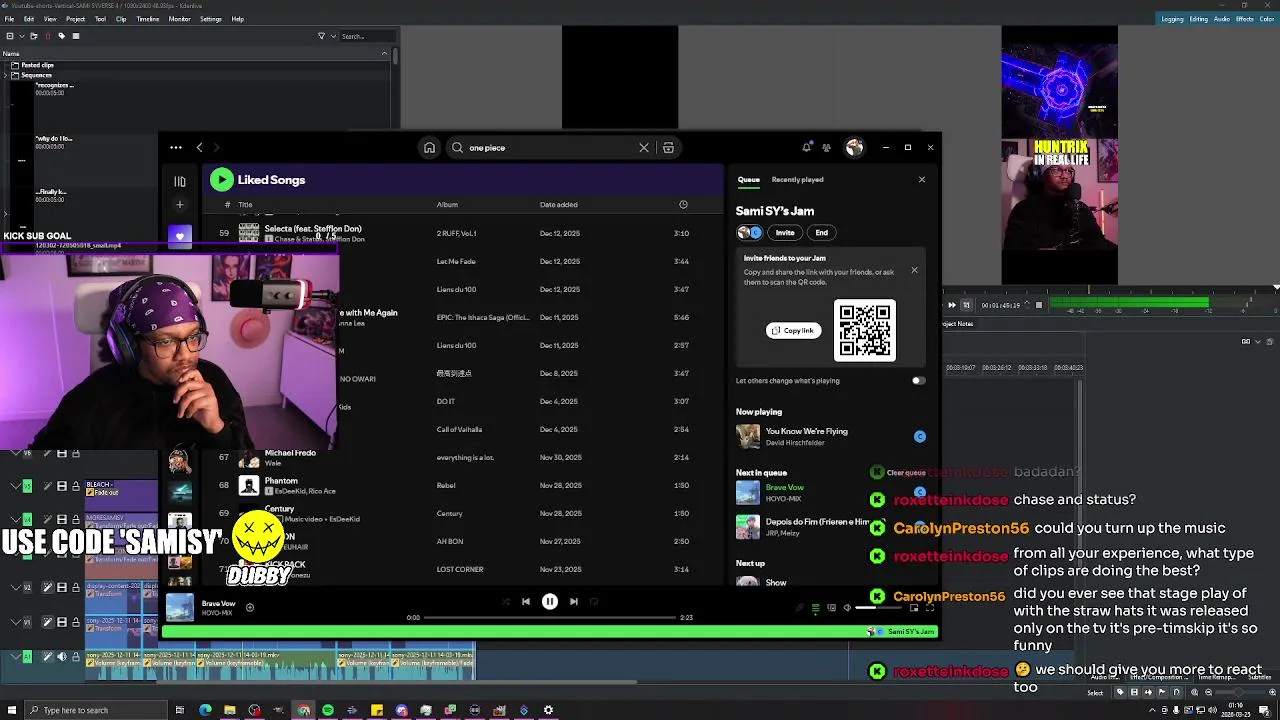Copy the Jam invite link
Image resolution: width=1280 pixels, height=720 pixels.
click(x=794, y=331)
